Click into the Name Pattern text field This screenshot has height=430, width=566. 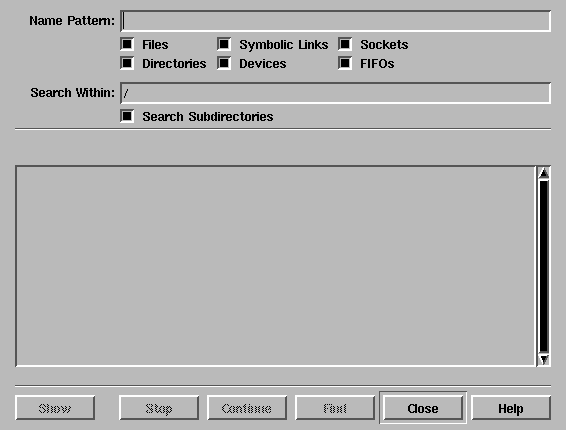click(335, 21)
